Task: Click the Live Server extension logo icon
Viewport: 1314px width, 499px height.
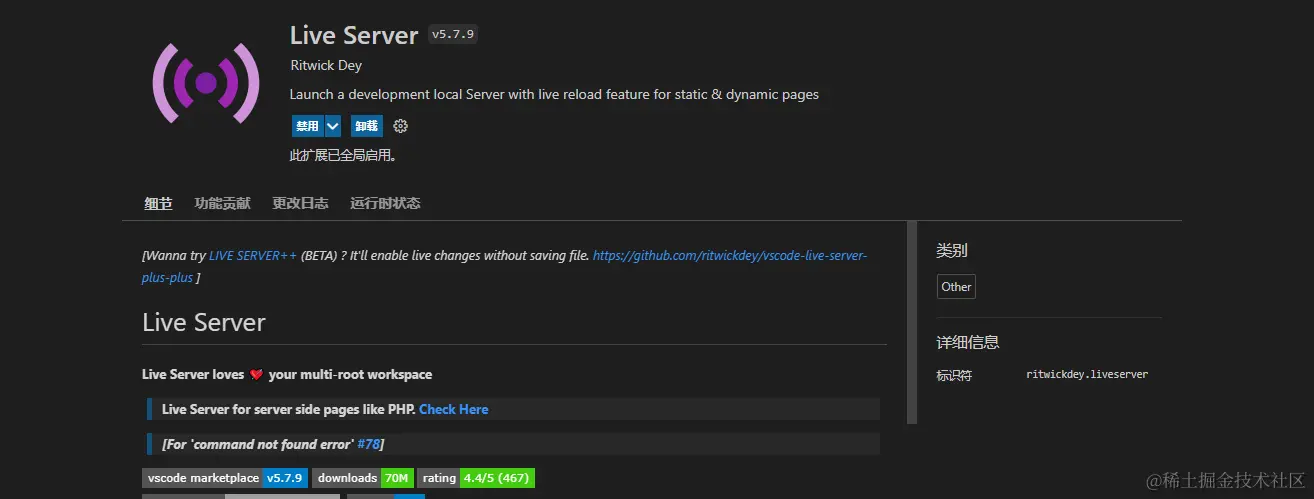Action: tap(205, 83)
